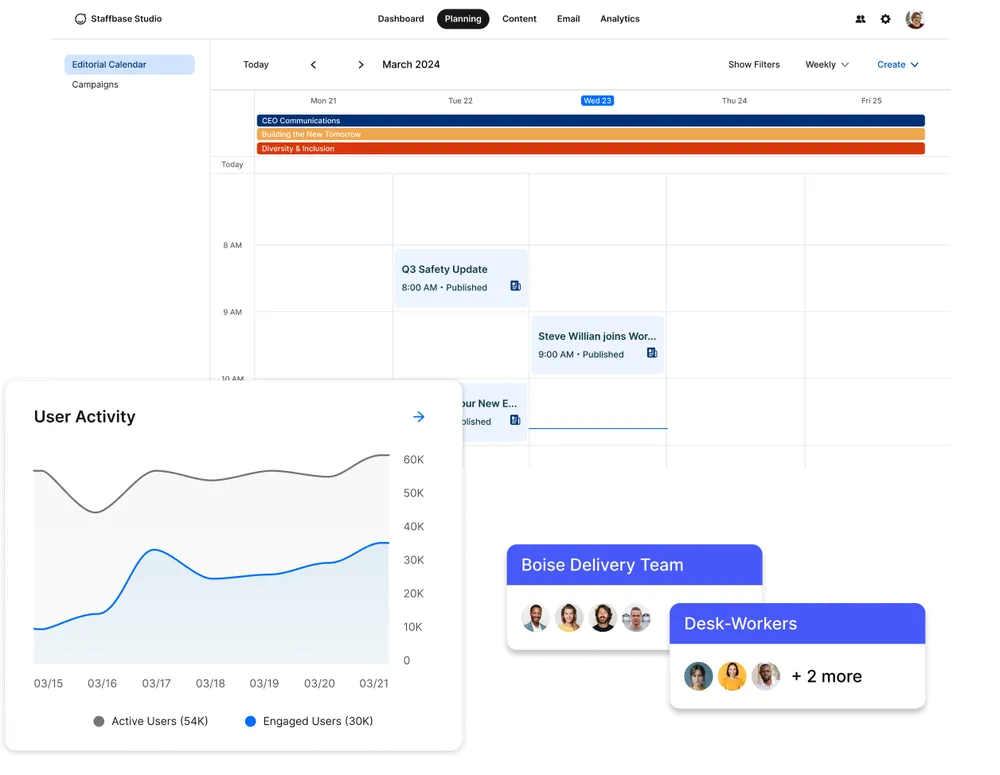Click the second avatar in Boise Delivery Team
Image resolution: width=1000 pixels, height=775 pixels.
[569, 617]
